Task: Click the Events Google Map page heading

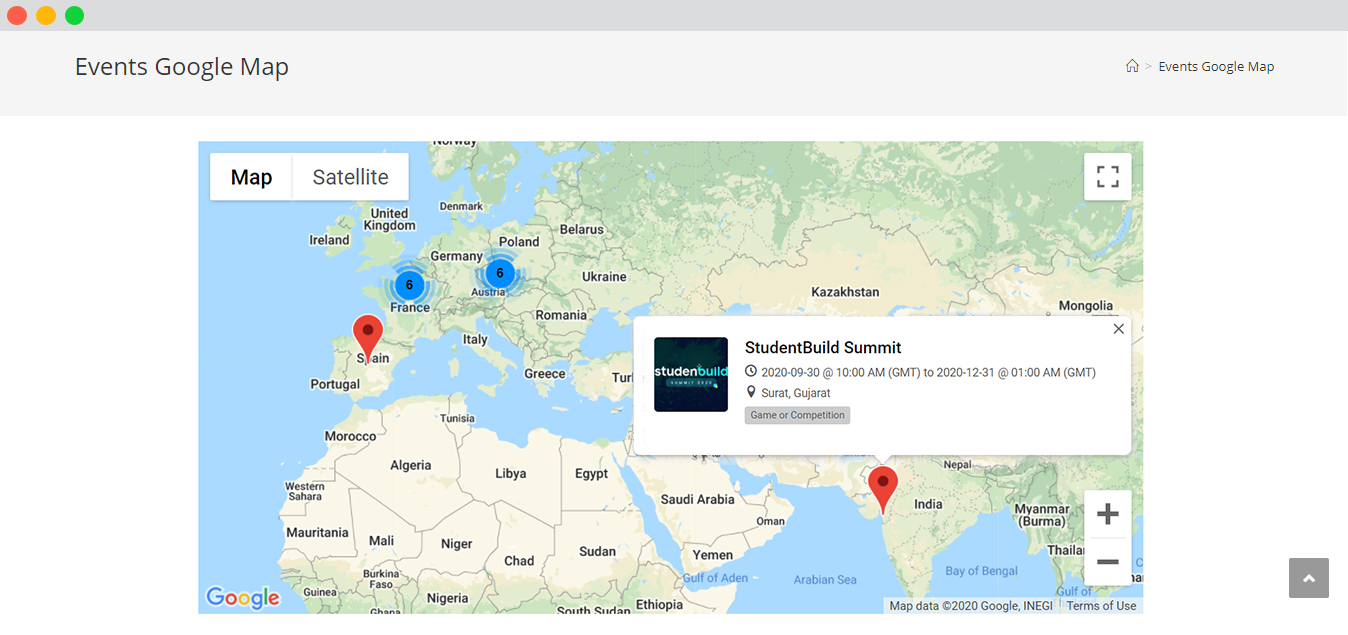Action: pyautogui.click(x=182, y=67)
